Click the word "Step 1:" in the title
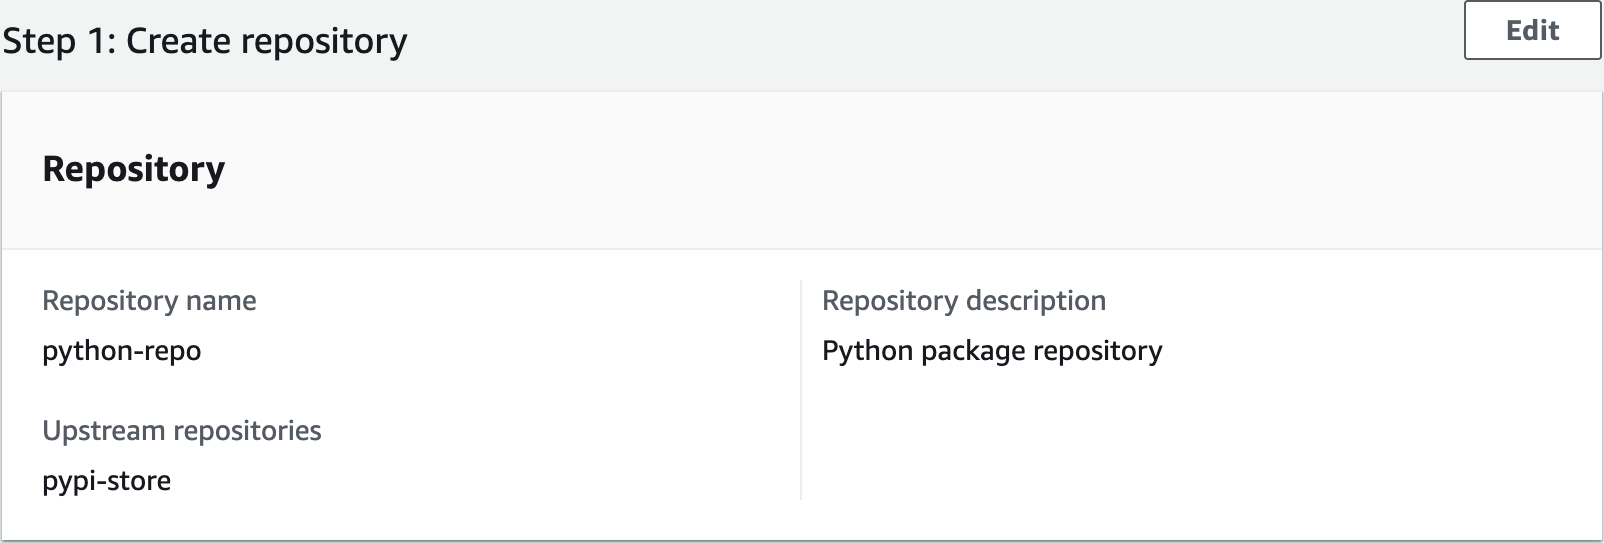Viewport: 1604px width, 543px height. 58,41
